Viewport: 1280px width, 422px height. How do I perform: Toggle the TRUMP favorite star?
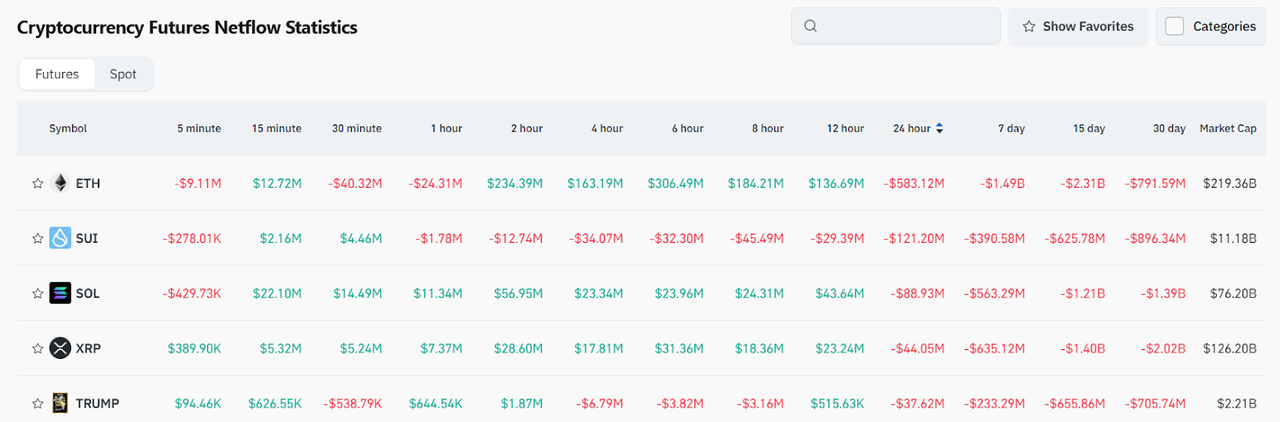point(38,403)
